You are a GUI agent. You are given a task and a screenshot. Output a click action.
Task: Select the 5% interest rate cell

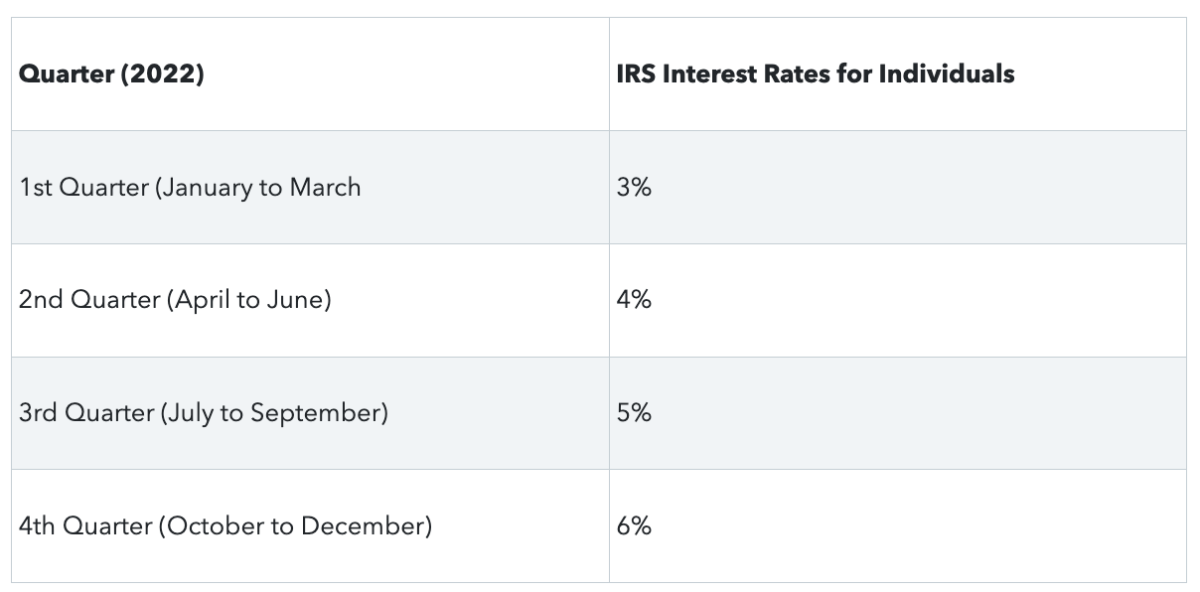[x=634, y=413]
